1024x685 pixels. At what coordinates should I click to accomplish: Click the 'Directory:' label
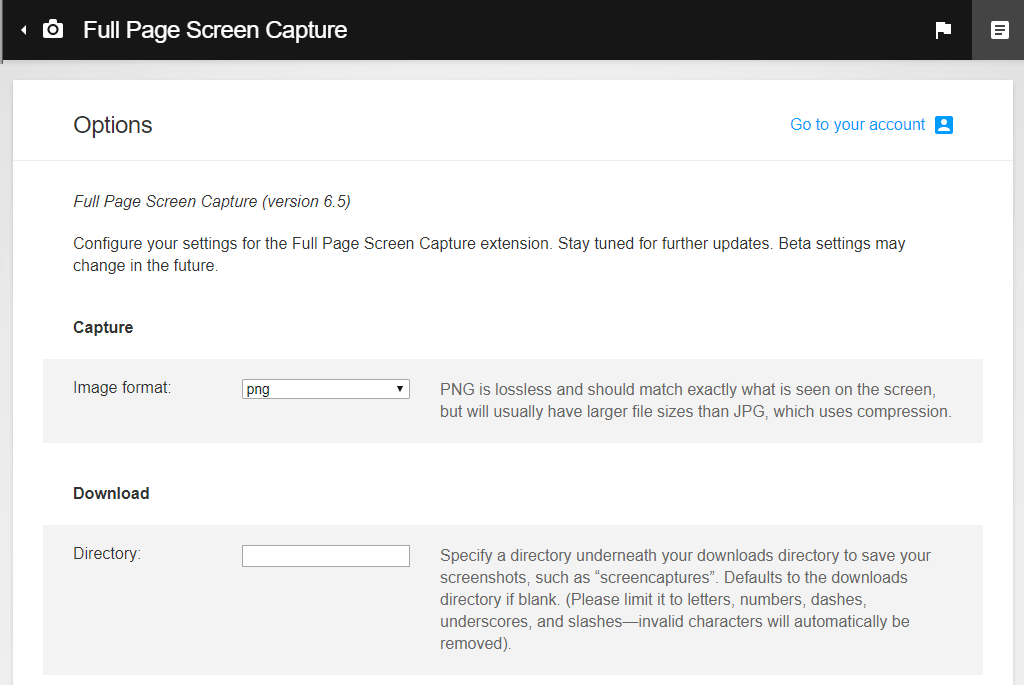click(107, 553)
